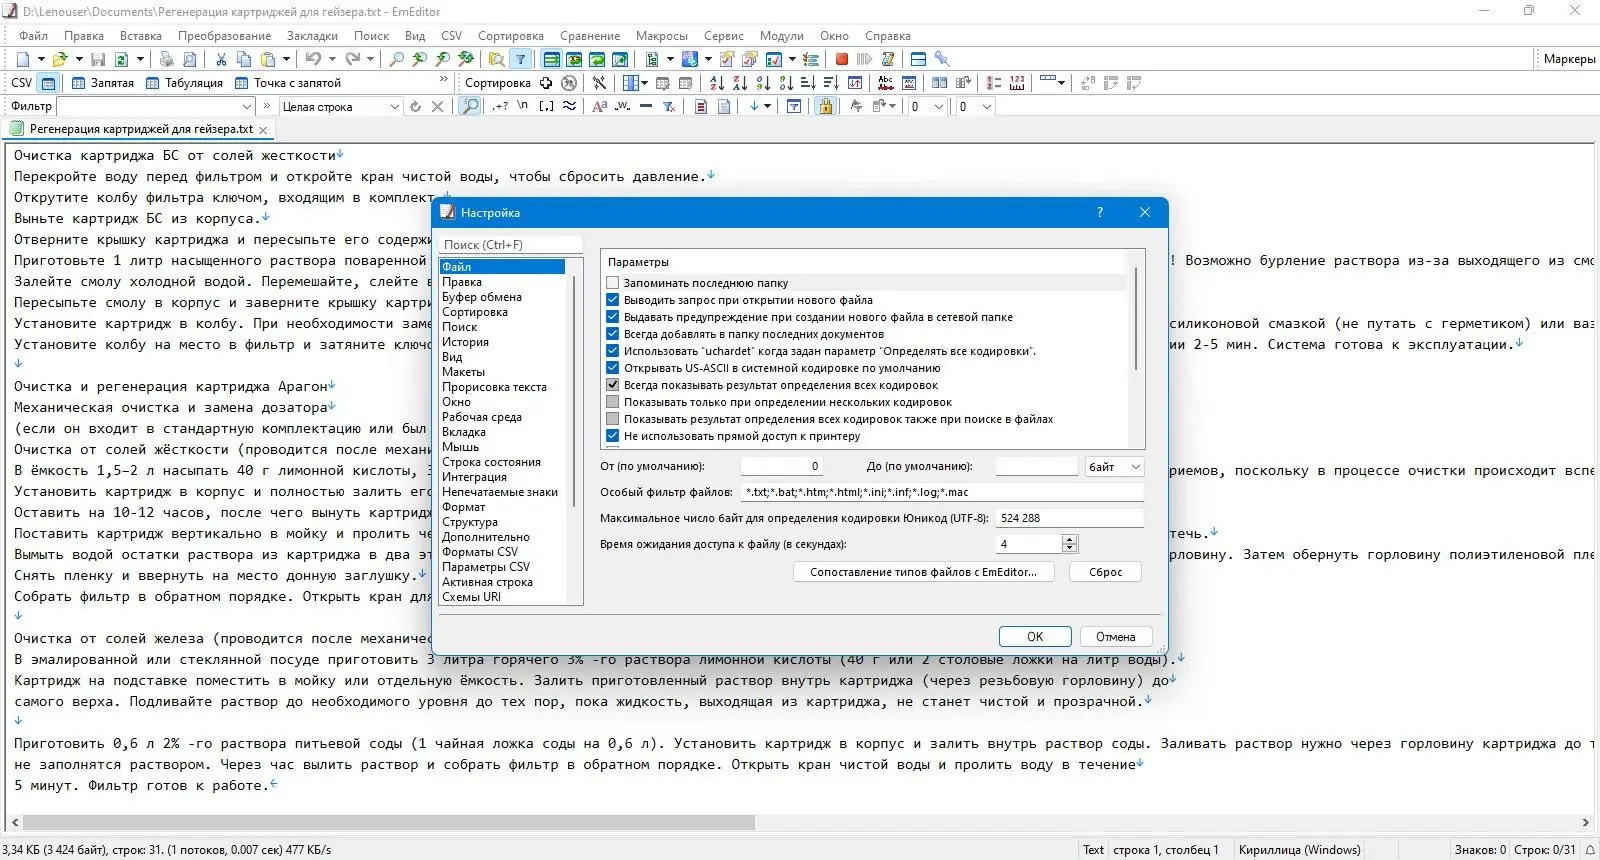
Task: Open the New file dropdown arrow
Action: click(x=40, y=59)
